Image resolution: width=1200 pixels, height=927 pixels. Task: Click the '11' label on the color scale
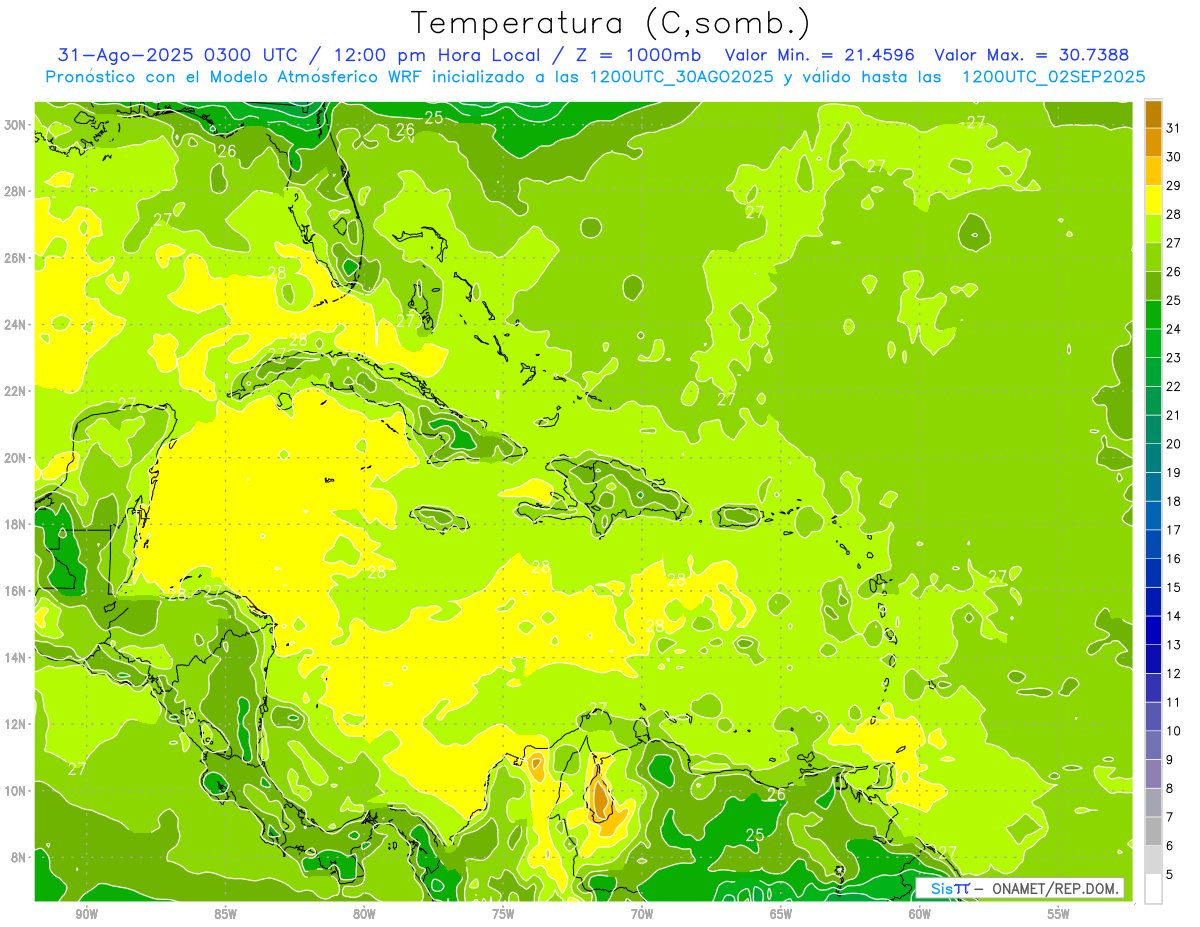click(1174, 702)
